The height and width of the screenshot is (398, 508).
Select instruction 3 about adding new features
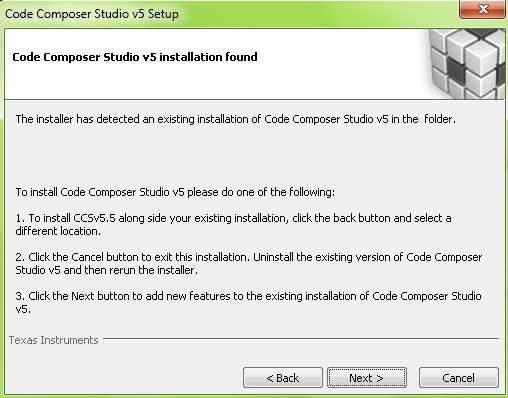pyautogui.click(x=248, y=302)
